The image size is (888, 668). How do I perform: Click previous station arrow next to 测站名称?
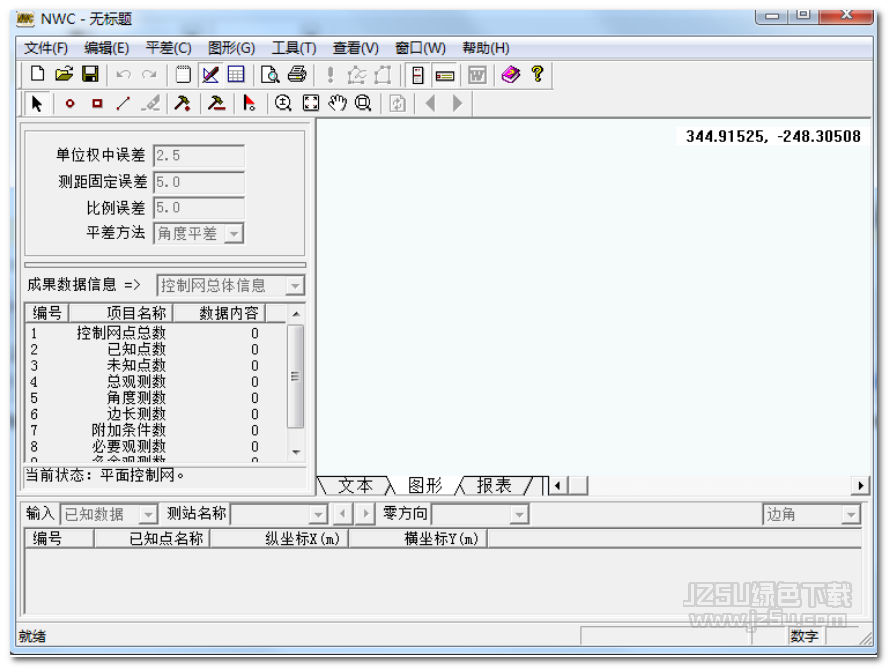pos(342,514)
